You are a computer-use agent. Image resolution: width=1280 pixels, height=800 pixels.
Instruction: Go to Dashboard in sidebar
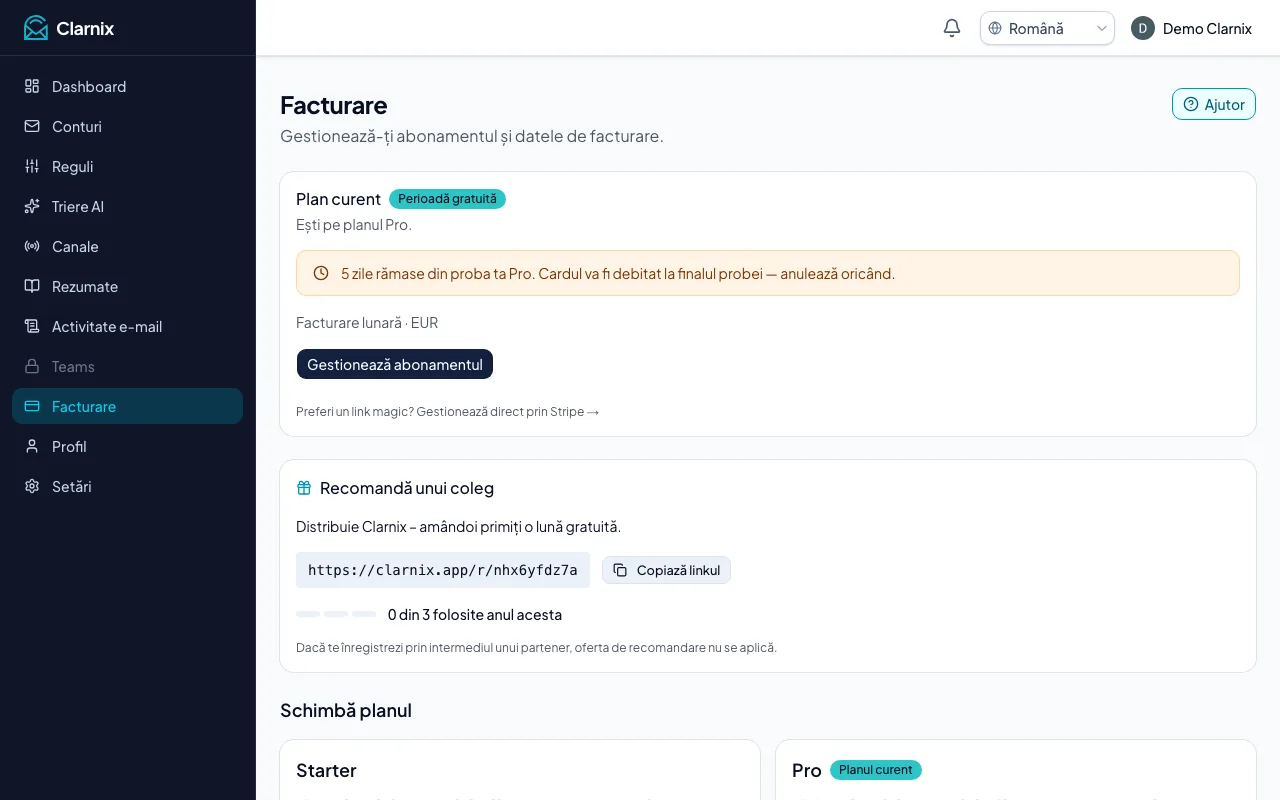click(x=127, y=86)
